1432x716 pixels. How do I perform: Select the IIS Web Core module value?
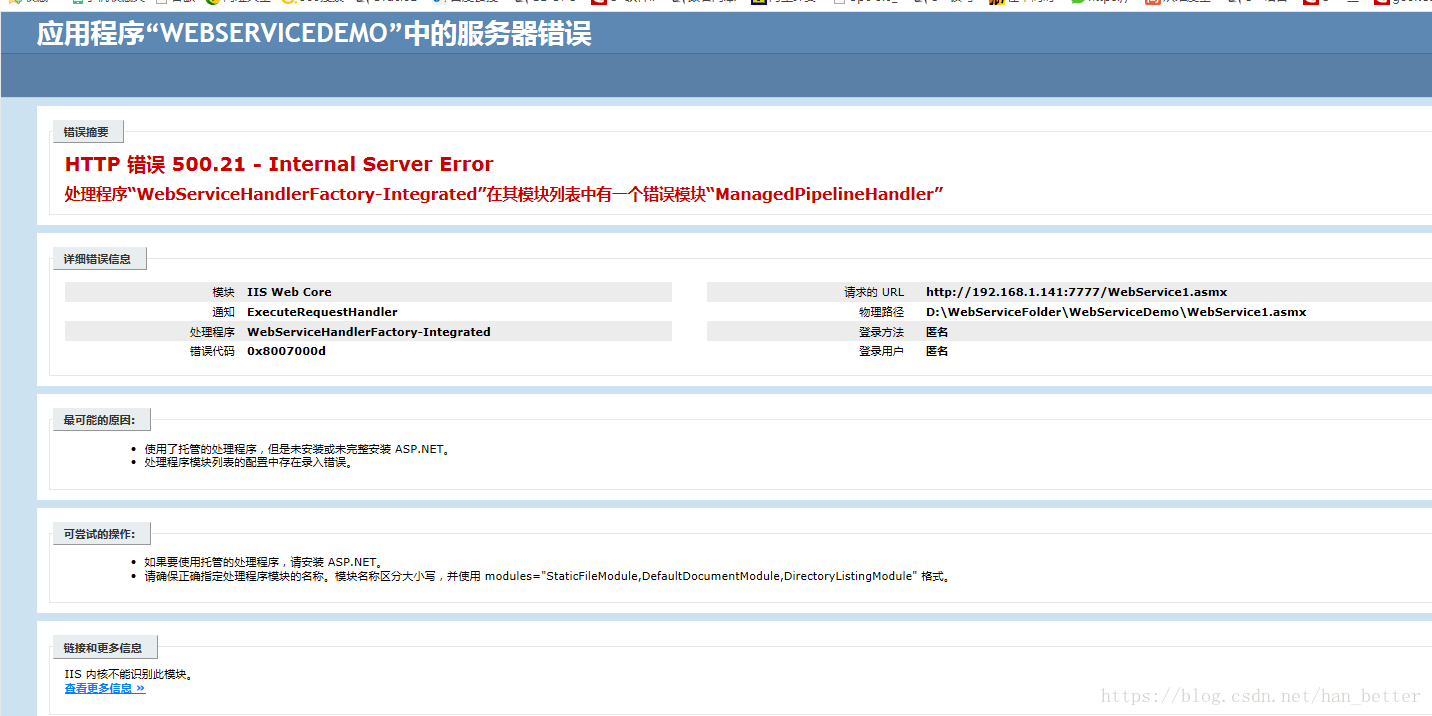[289, 292]
